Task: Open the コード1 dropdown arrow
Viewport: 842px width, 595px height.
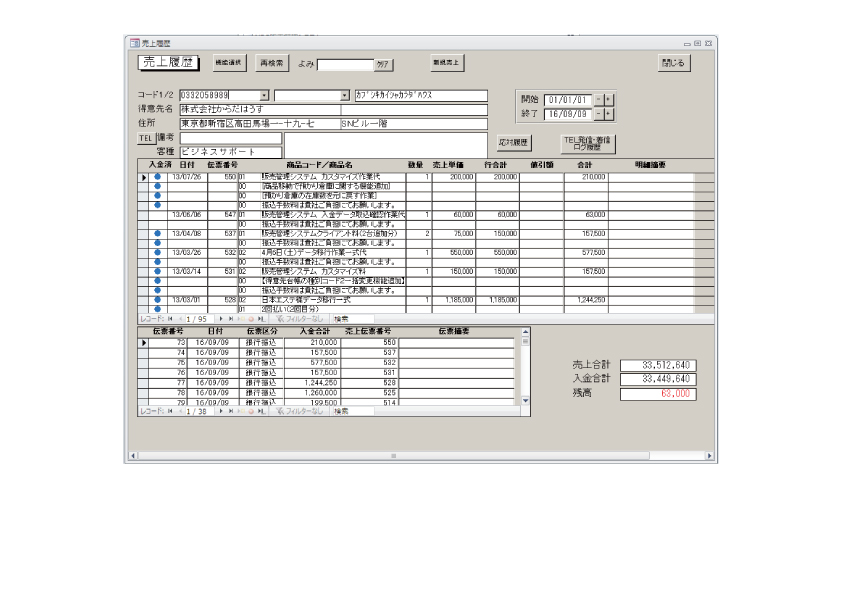Action: 264,96
